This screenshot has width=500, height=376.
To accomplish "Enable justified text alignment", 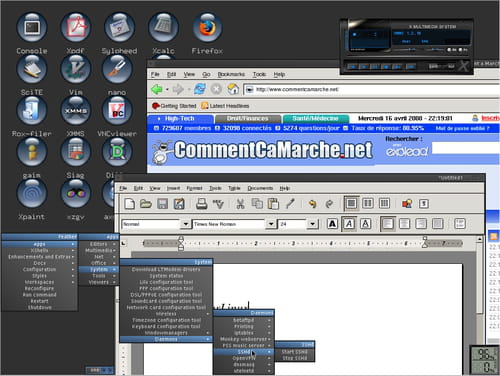I will [438, 224].
